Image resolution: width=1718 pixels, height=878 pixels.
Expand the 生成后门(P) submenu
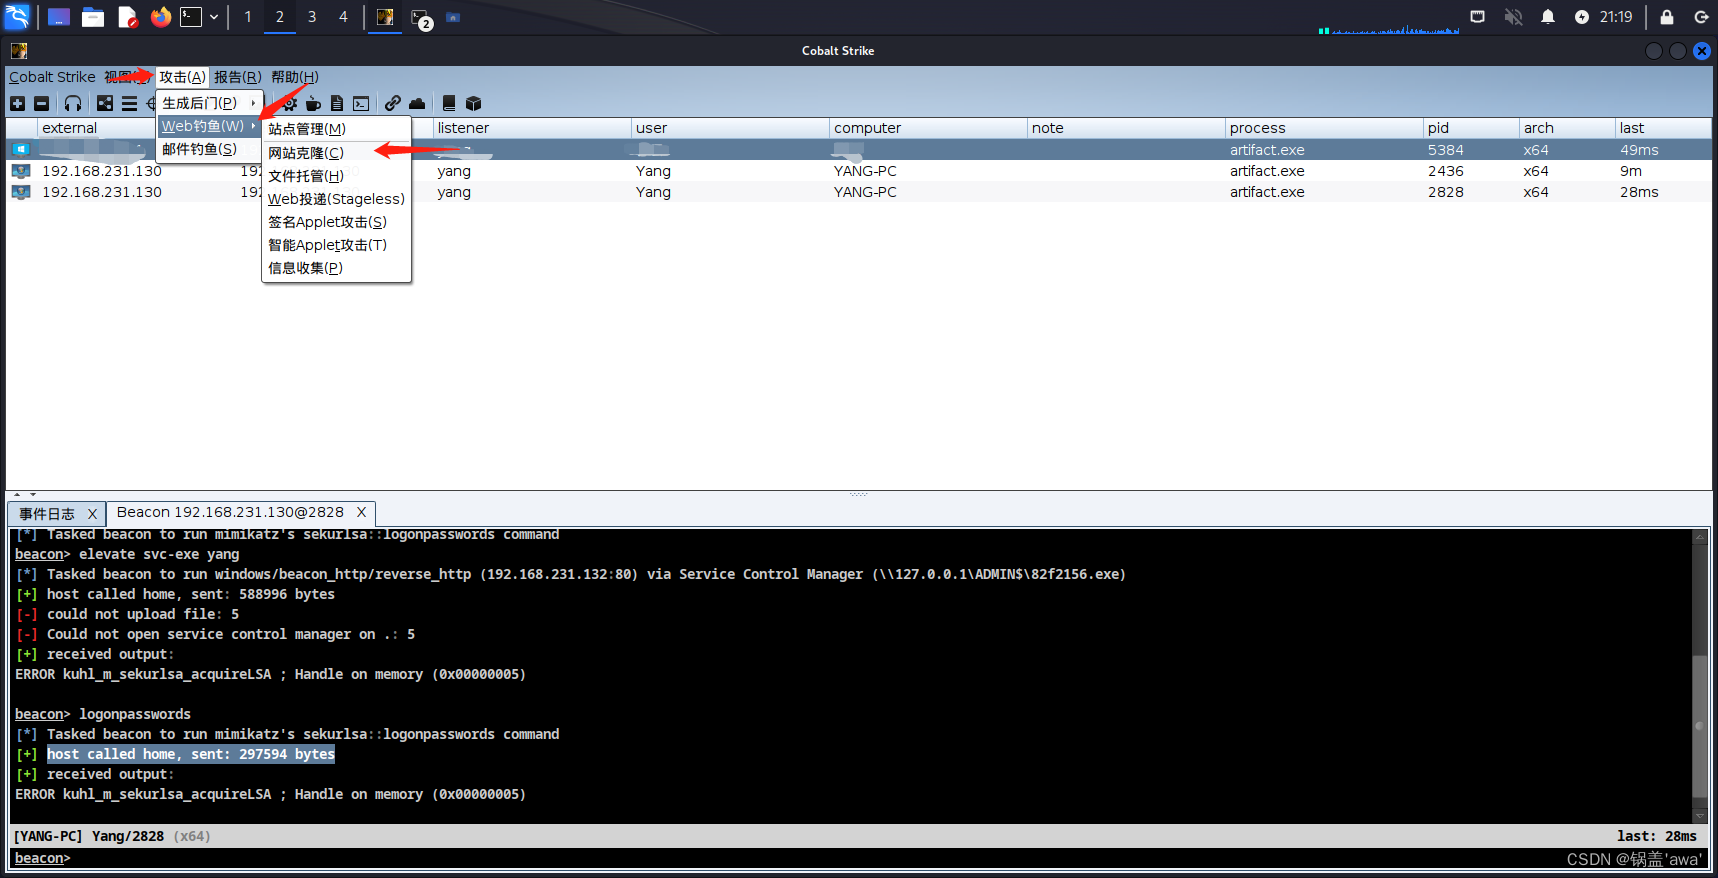pos(209,103)
